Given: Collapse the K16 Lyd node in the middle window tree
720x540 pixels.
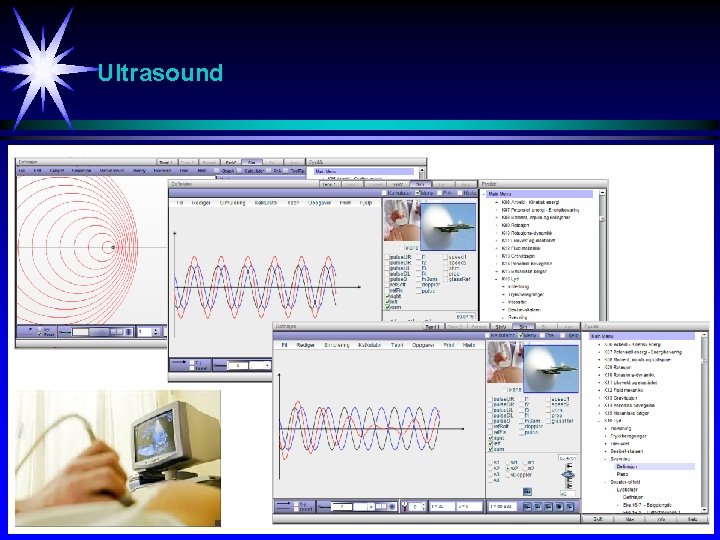Looking at the screenshot, I should pos(497,279).
